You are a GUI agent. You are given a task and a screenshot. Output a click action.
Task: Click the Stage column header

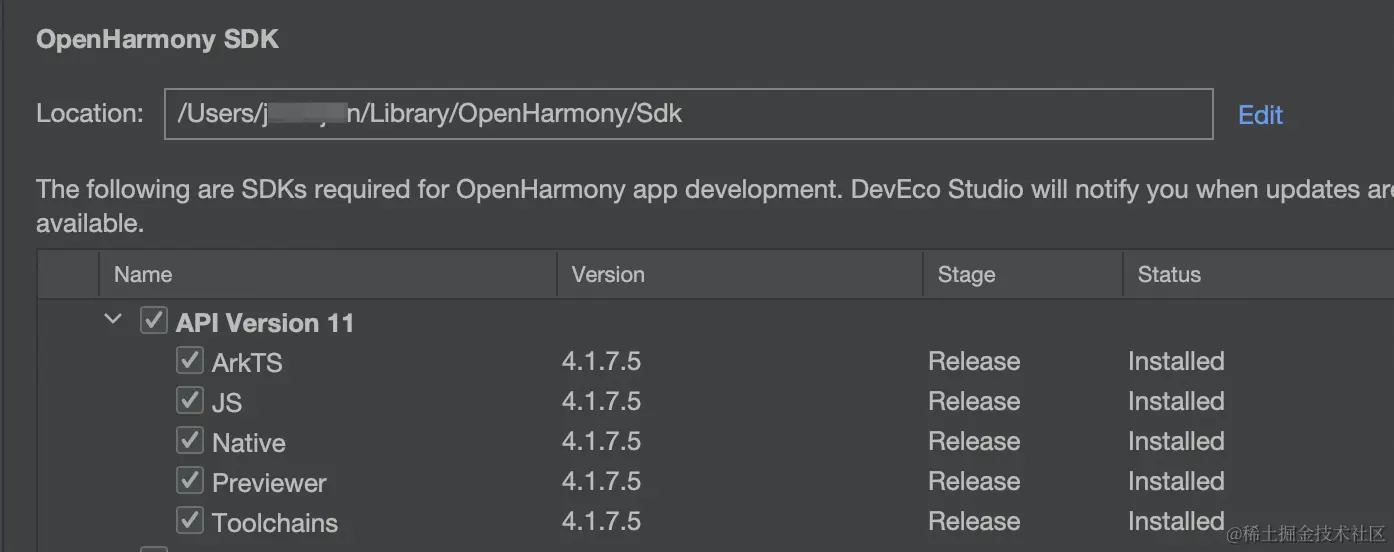pos(966,274)
